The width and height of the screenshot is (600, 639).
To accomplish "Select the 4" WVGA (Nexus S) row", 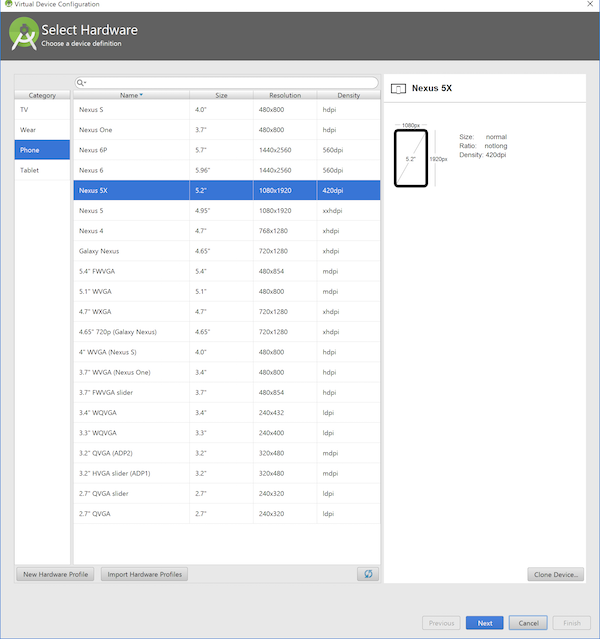I will 227,352.
